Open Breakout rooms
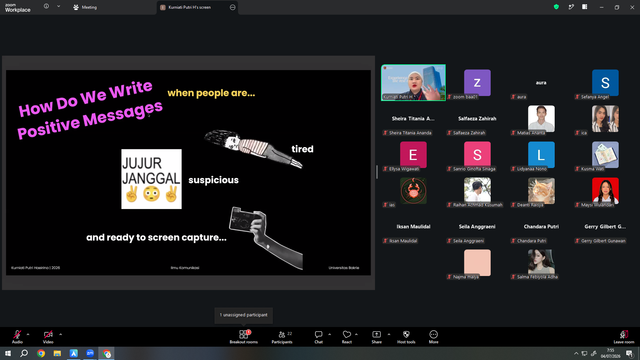640x360 pixels. coord(244,337)
